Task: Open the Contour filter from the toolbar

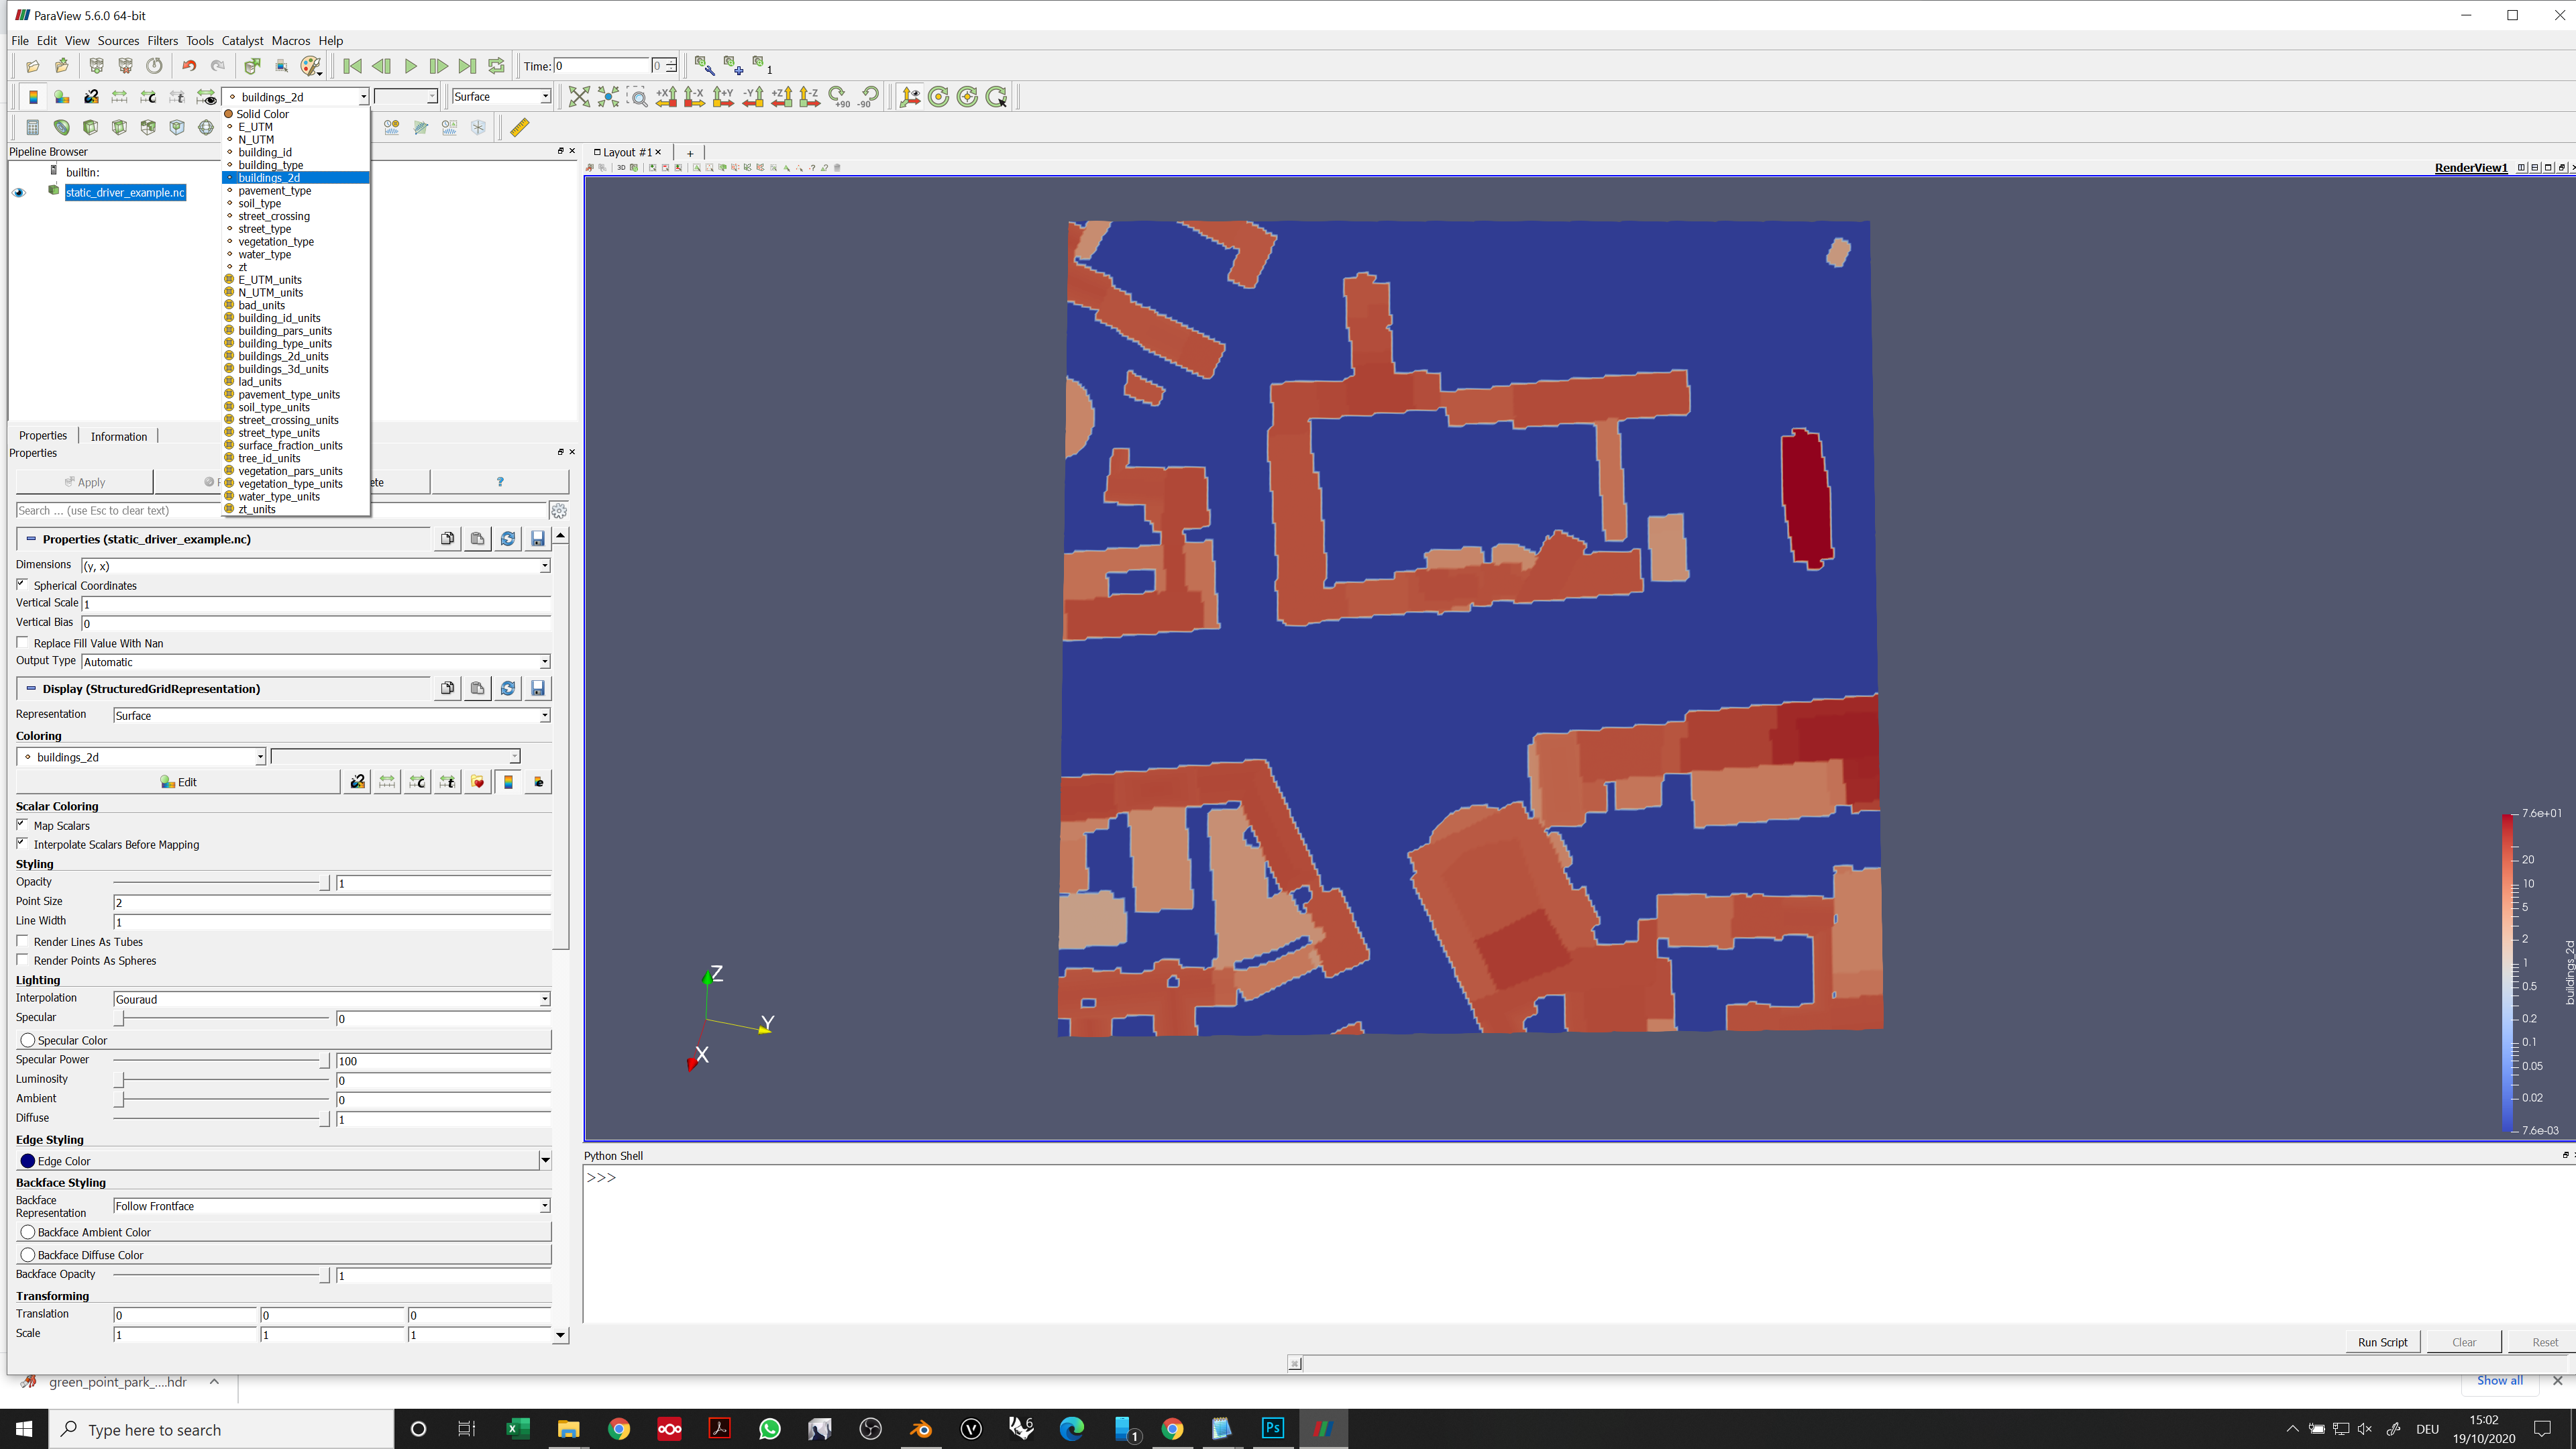Action: 62,127
